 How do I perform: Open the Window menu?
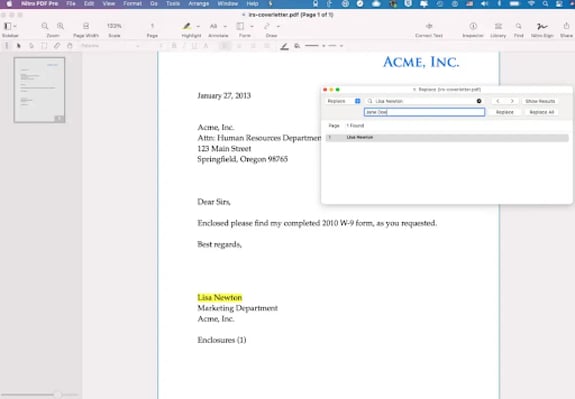click(x=228, y=4)
